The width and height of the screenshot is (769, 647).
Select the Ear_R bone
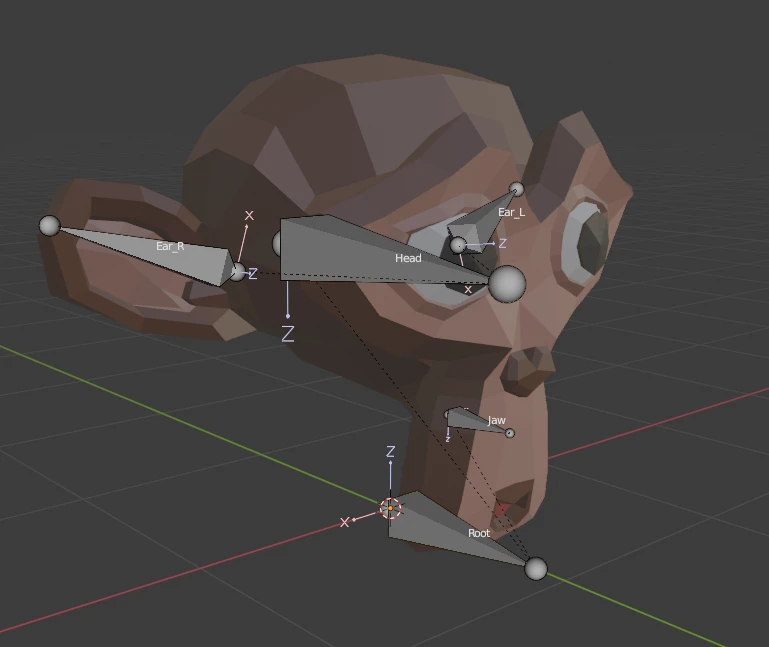tap(147, 254)
